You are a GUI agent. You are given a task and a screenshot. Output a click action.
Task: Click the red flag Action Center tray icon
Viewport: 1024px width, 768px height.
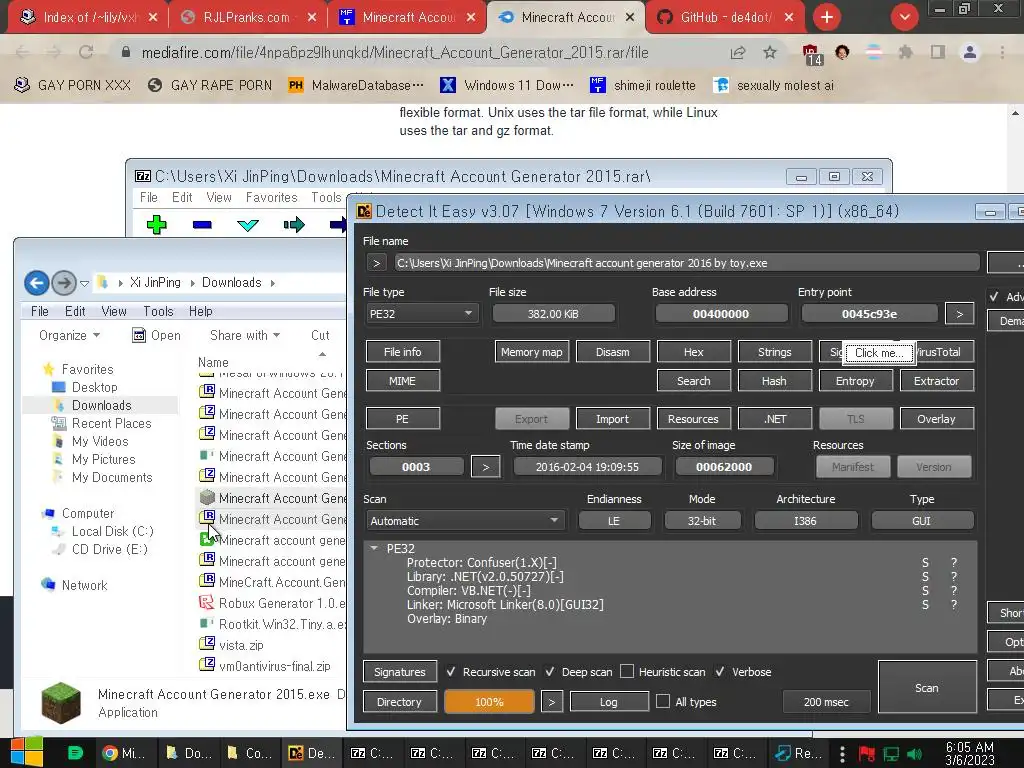pyautogui.click(x=867, y=754)
